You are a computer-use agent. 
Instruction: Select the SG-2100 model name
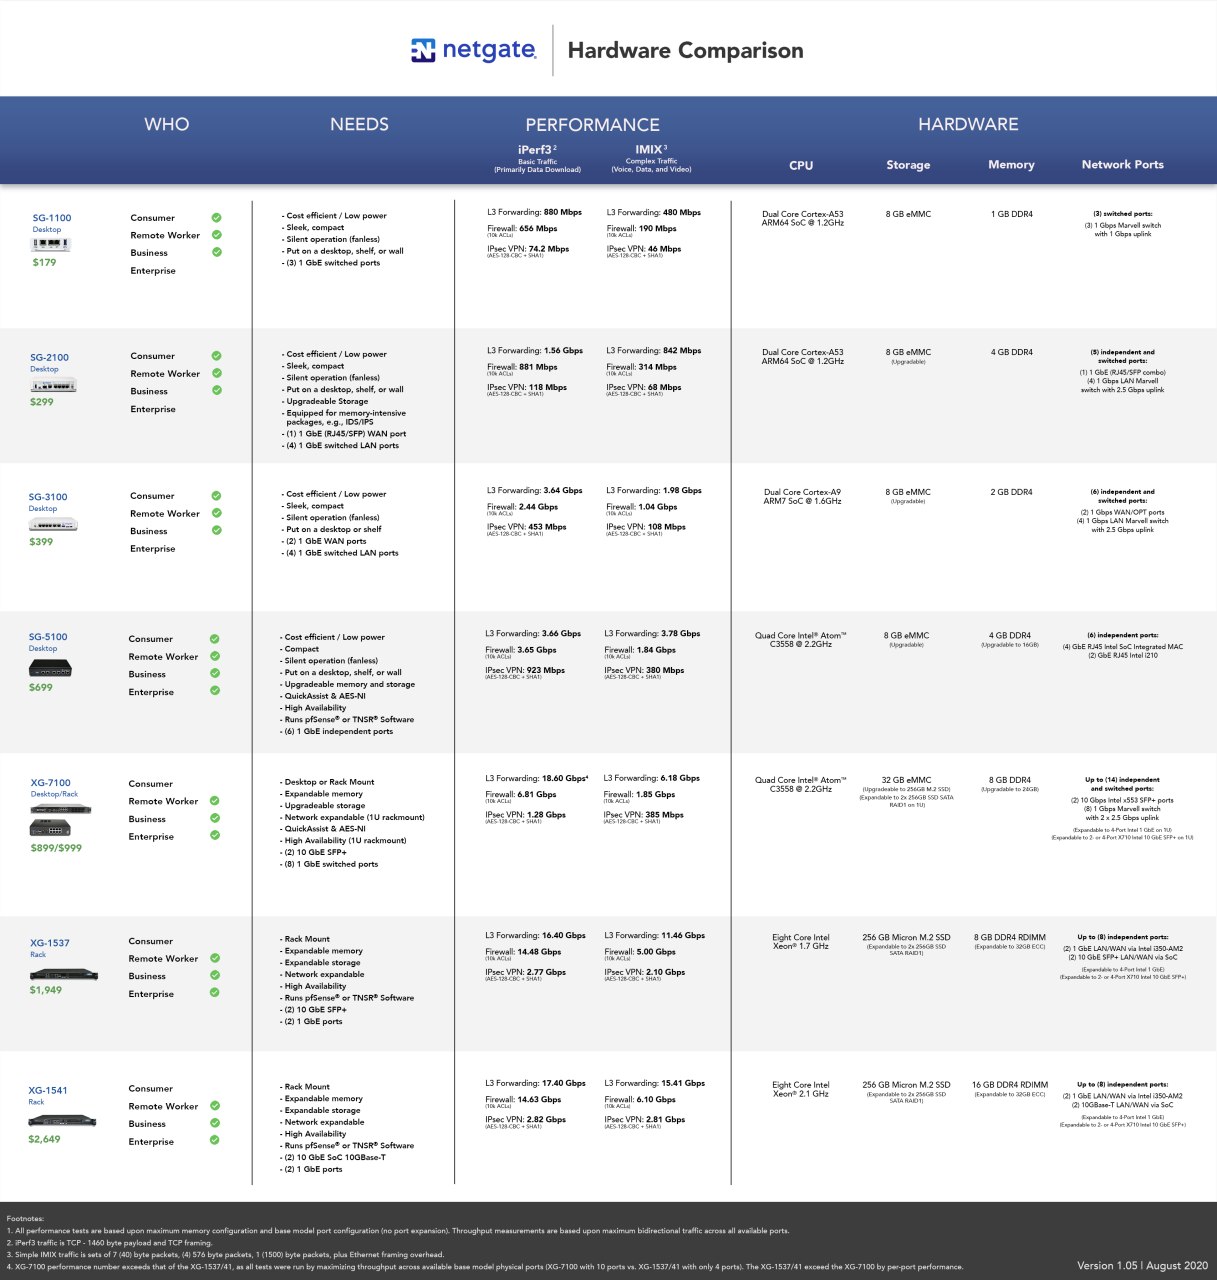click(49, 357)
